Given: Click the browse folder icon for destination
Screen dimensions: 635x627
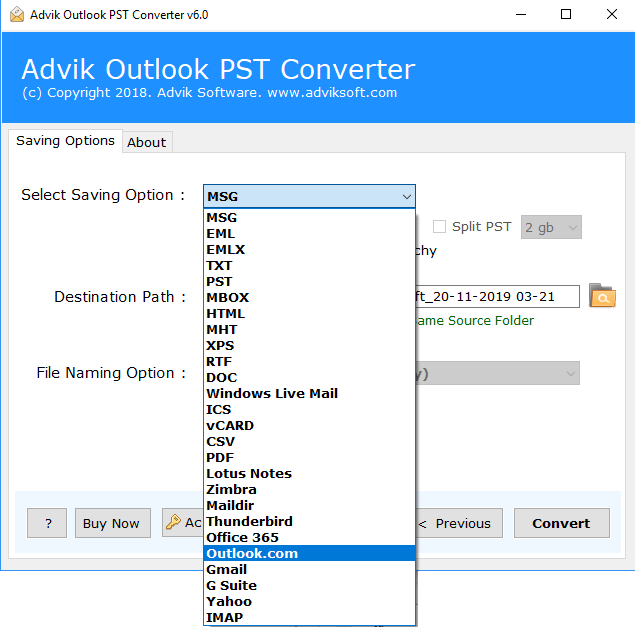Looking at the screenshot, I should click(x=602, y=296).
